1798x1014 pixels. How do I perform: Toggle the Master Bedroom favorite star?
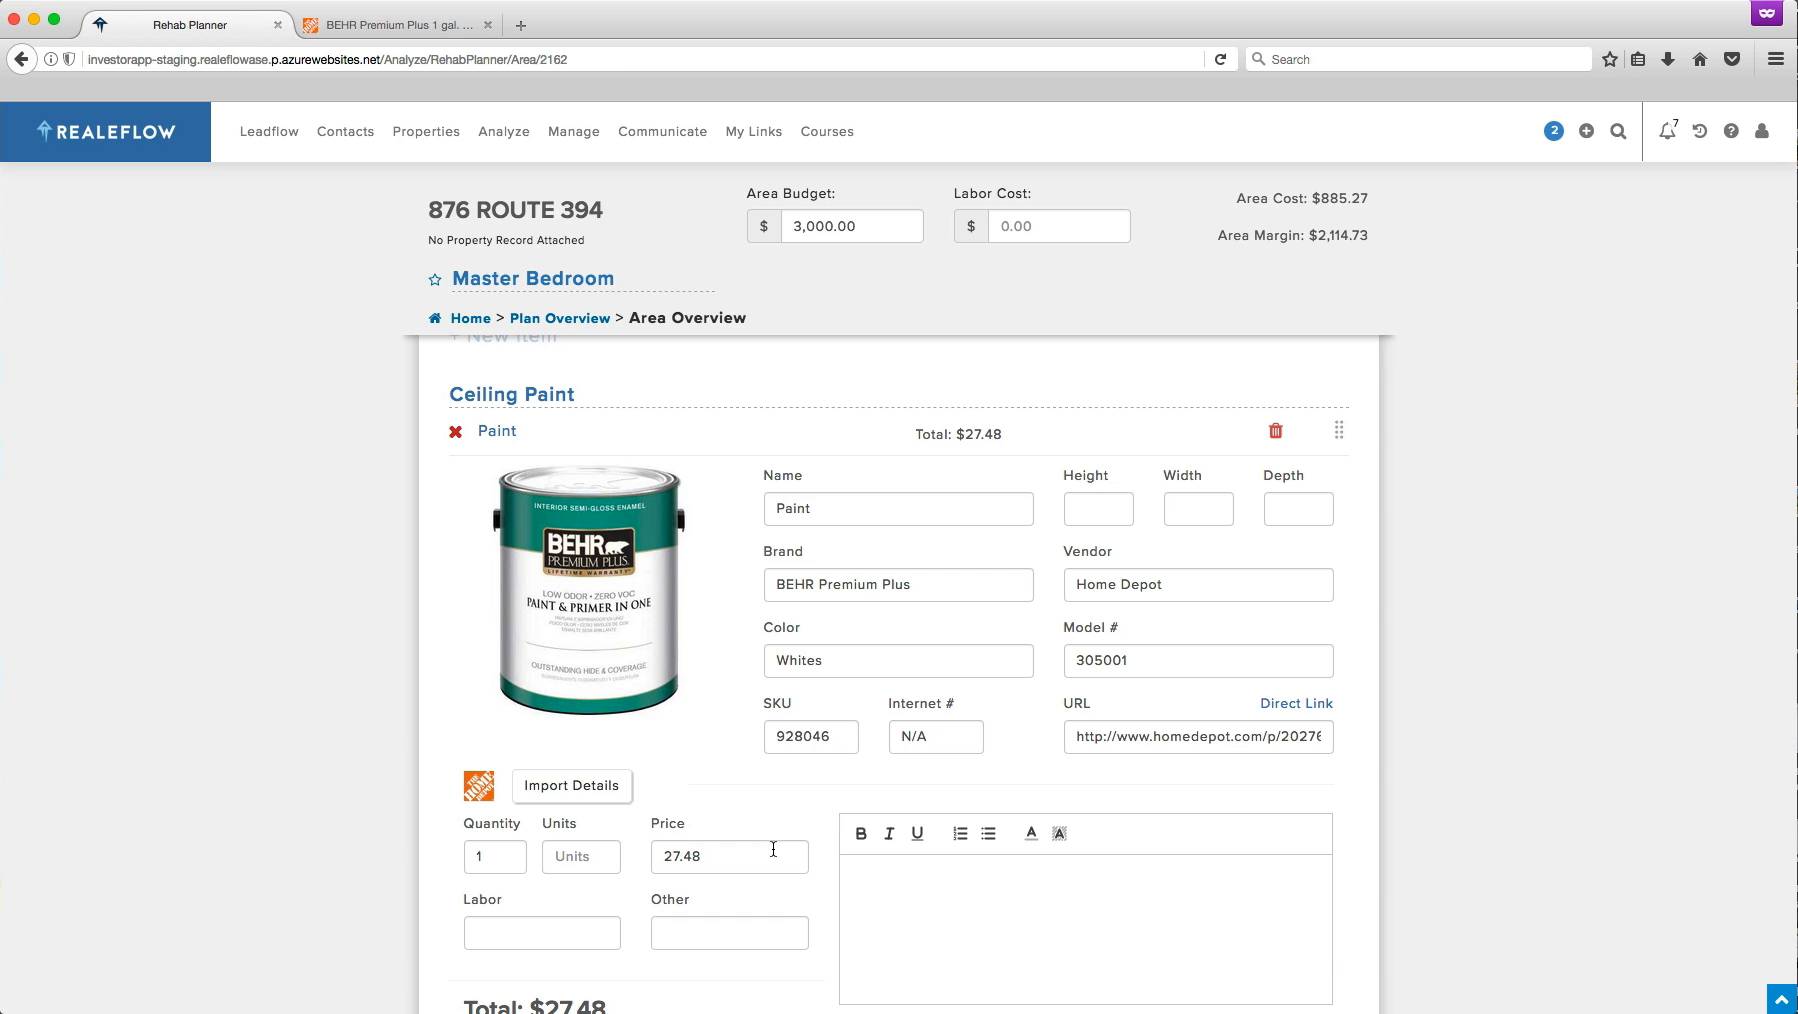(435, 280)
